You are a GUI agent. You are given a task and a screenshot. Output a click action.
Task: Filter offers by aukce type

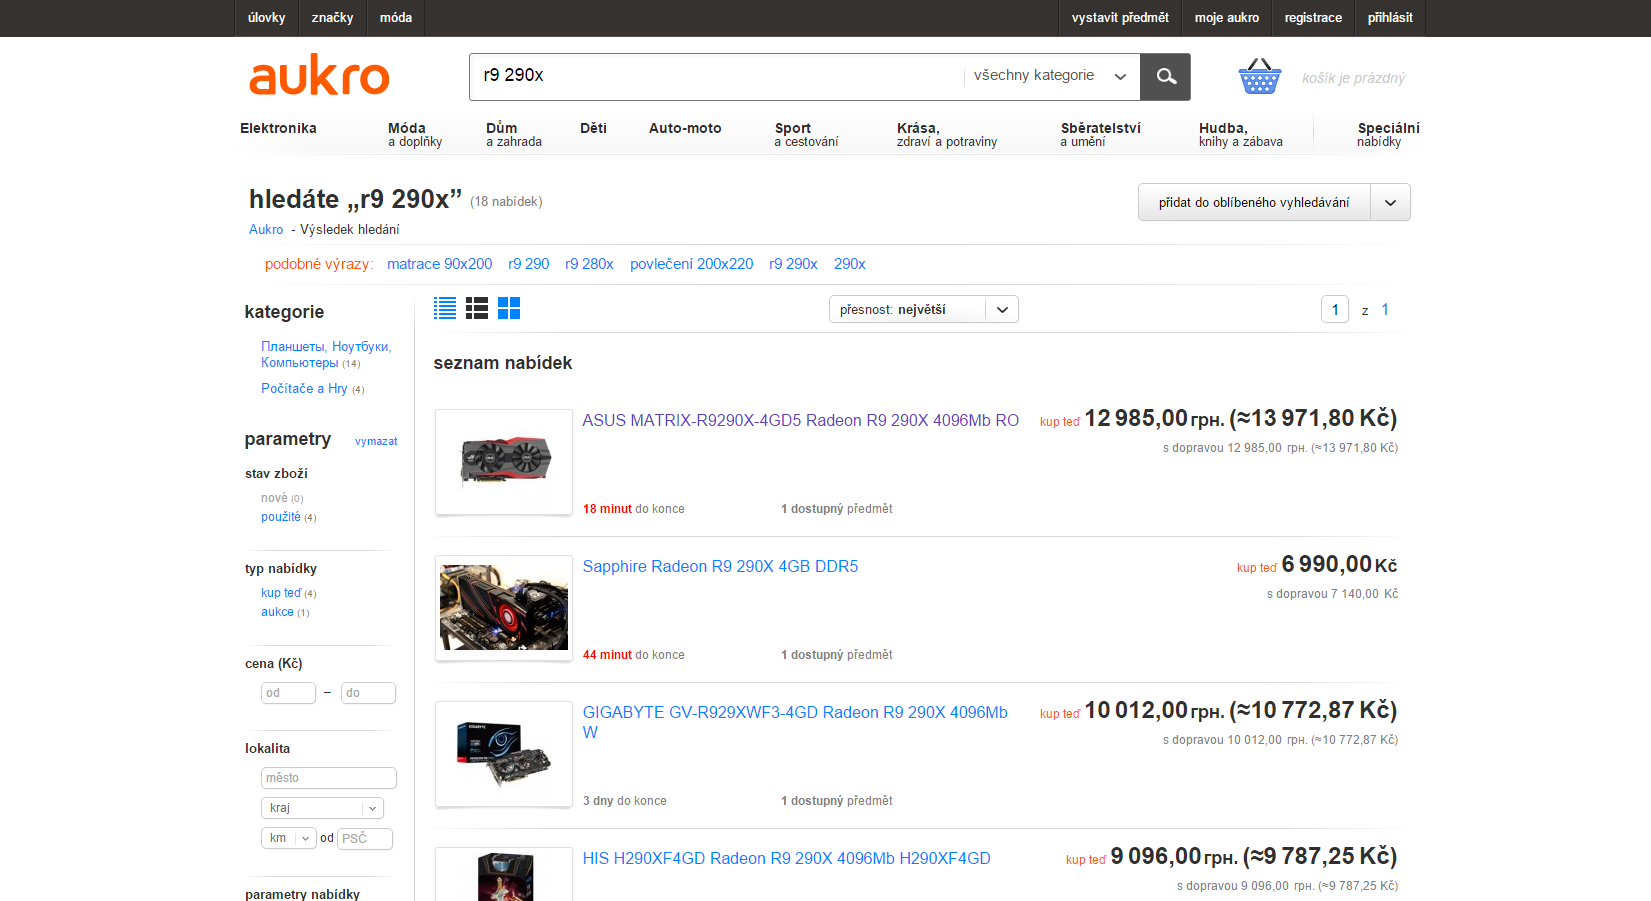click(277, 612)
